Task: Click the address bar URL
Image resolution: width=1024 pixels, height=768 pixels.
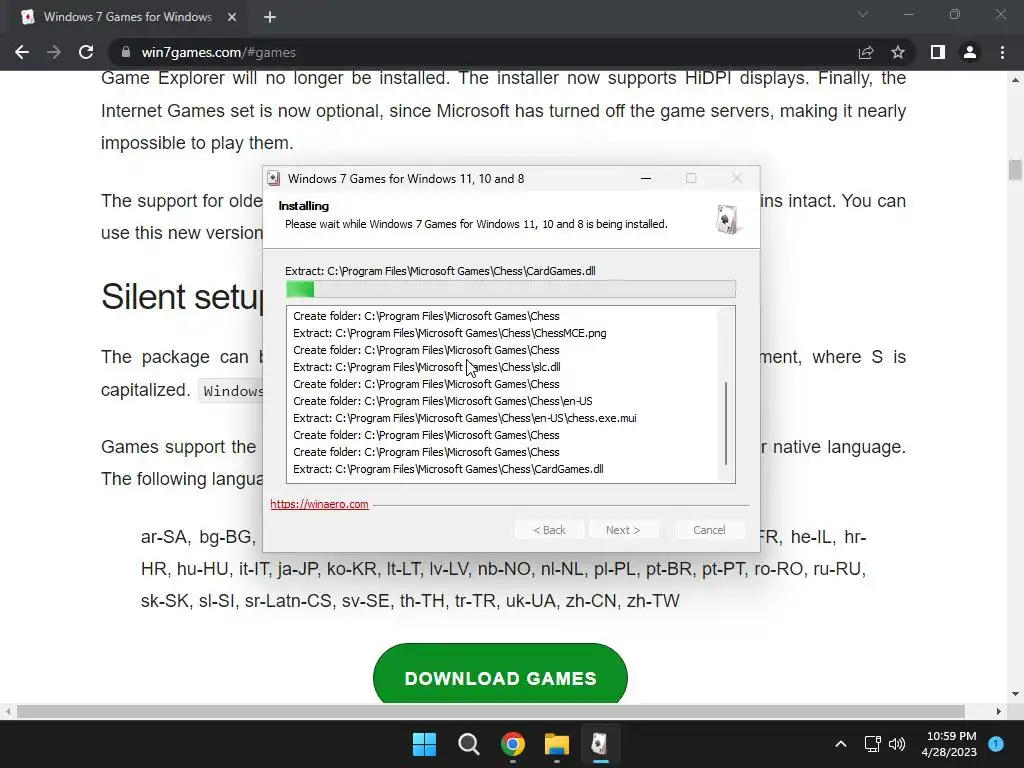Action: tap(219, 52)
